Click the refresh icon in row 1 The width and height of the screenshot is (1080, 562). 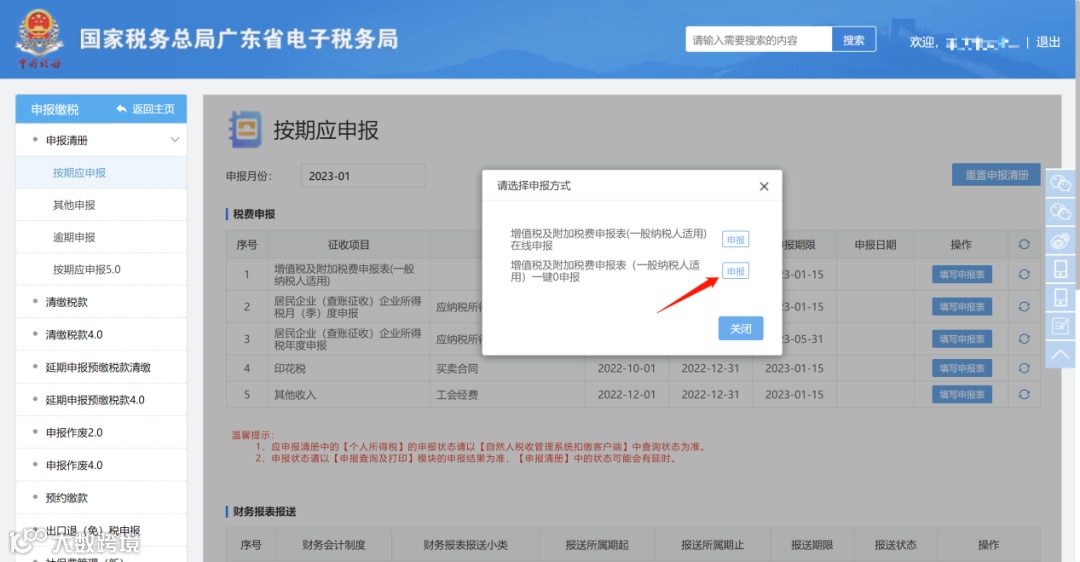(x=1024, y=274)
